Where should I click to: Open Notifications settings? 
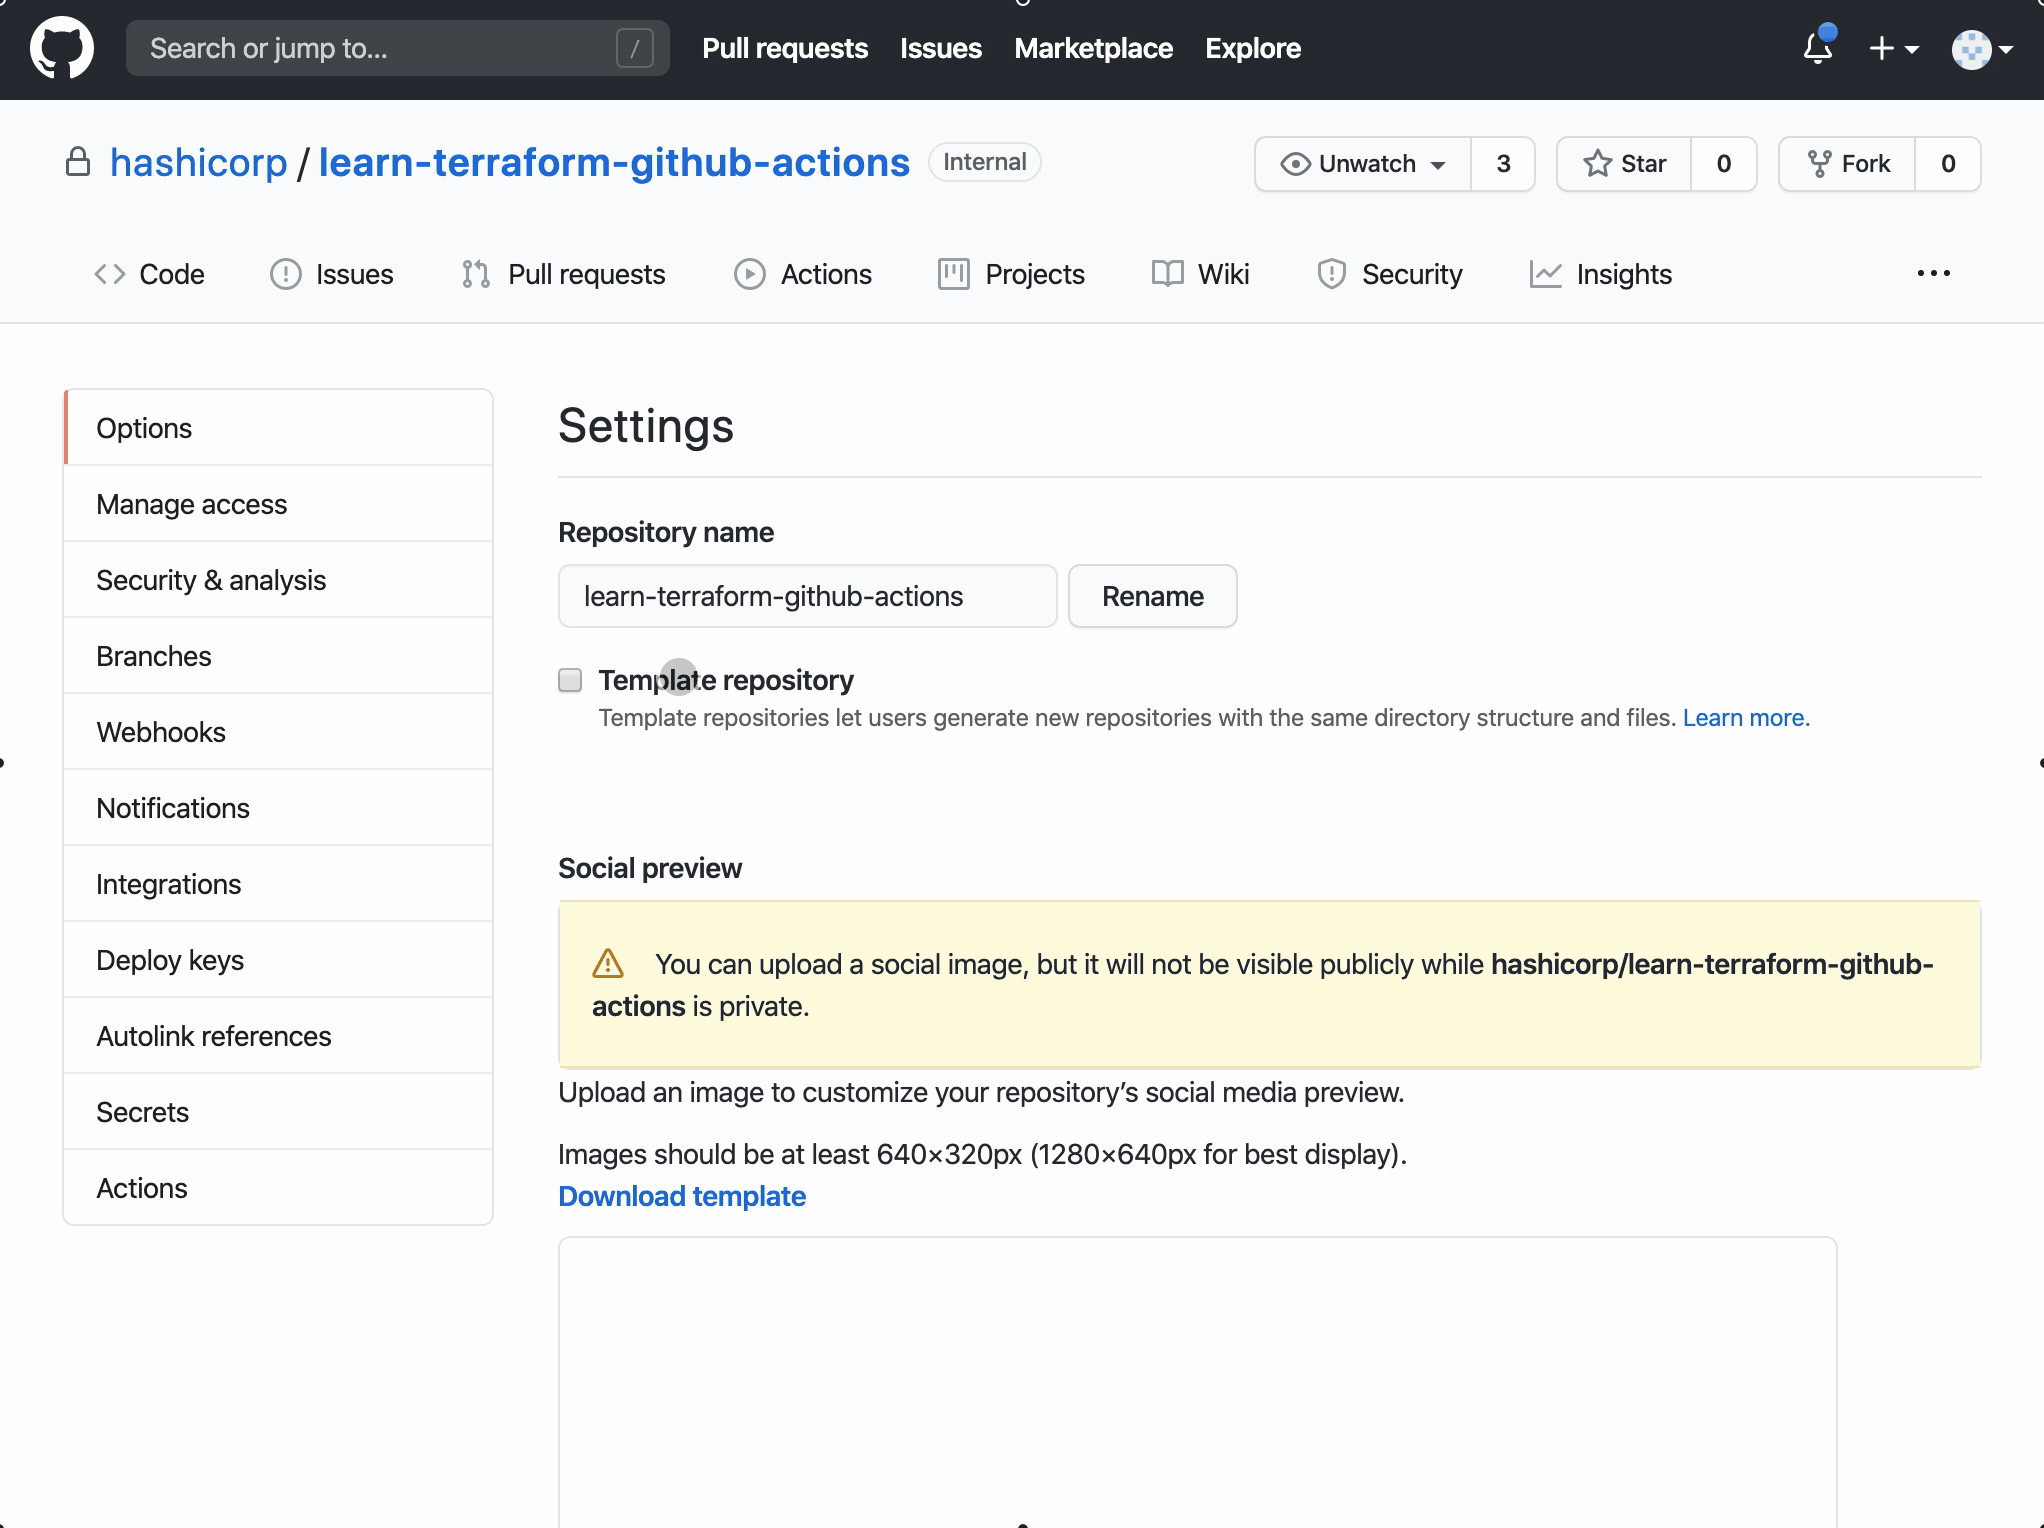point(278,808)
